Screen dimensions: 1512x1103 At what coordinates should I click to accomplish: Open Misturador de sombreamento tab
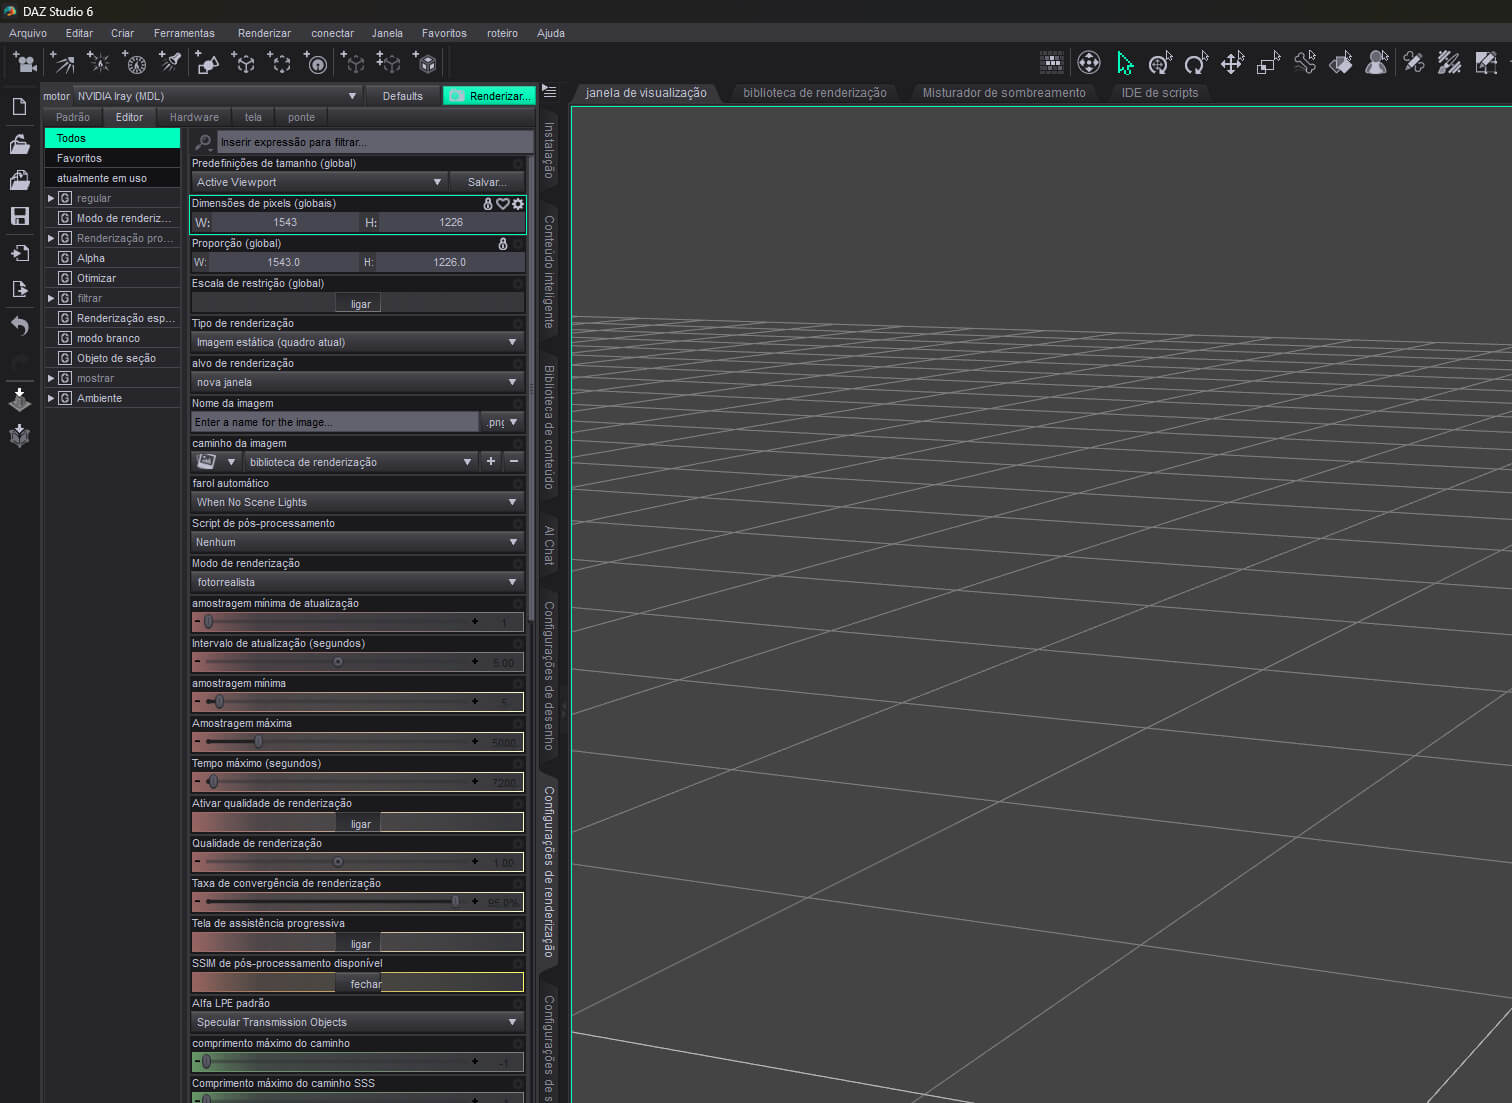tap(1004, 93)
